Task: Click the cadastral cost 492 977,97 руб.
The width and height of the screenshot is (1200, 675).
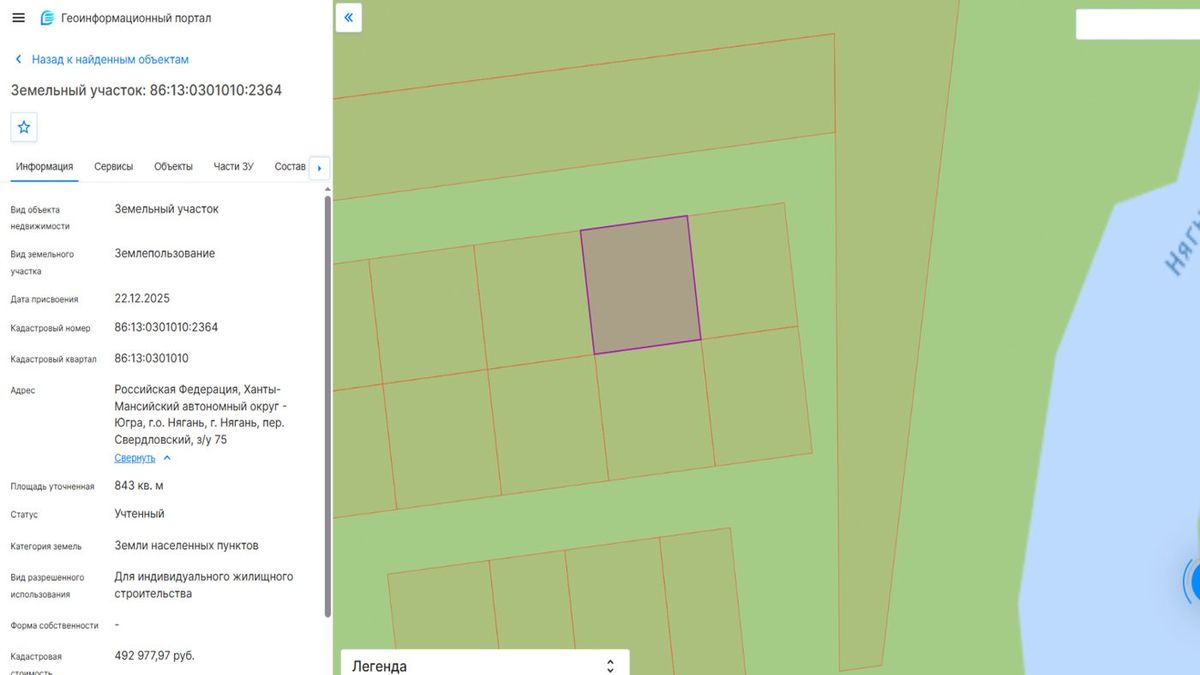Action: pyautogui.click(x=155, y=655)
